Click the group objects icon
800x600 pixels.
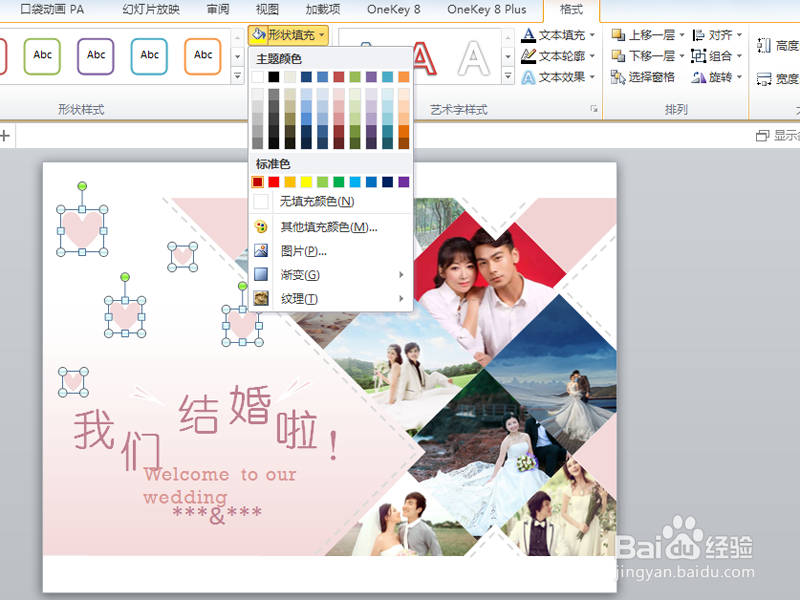pos(698,56)
